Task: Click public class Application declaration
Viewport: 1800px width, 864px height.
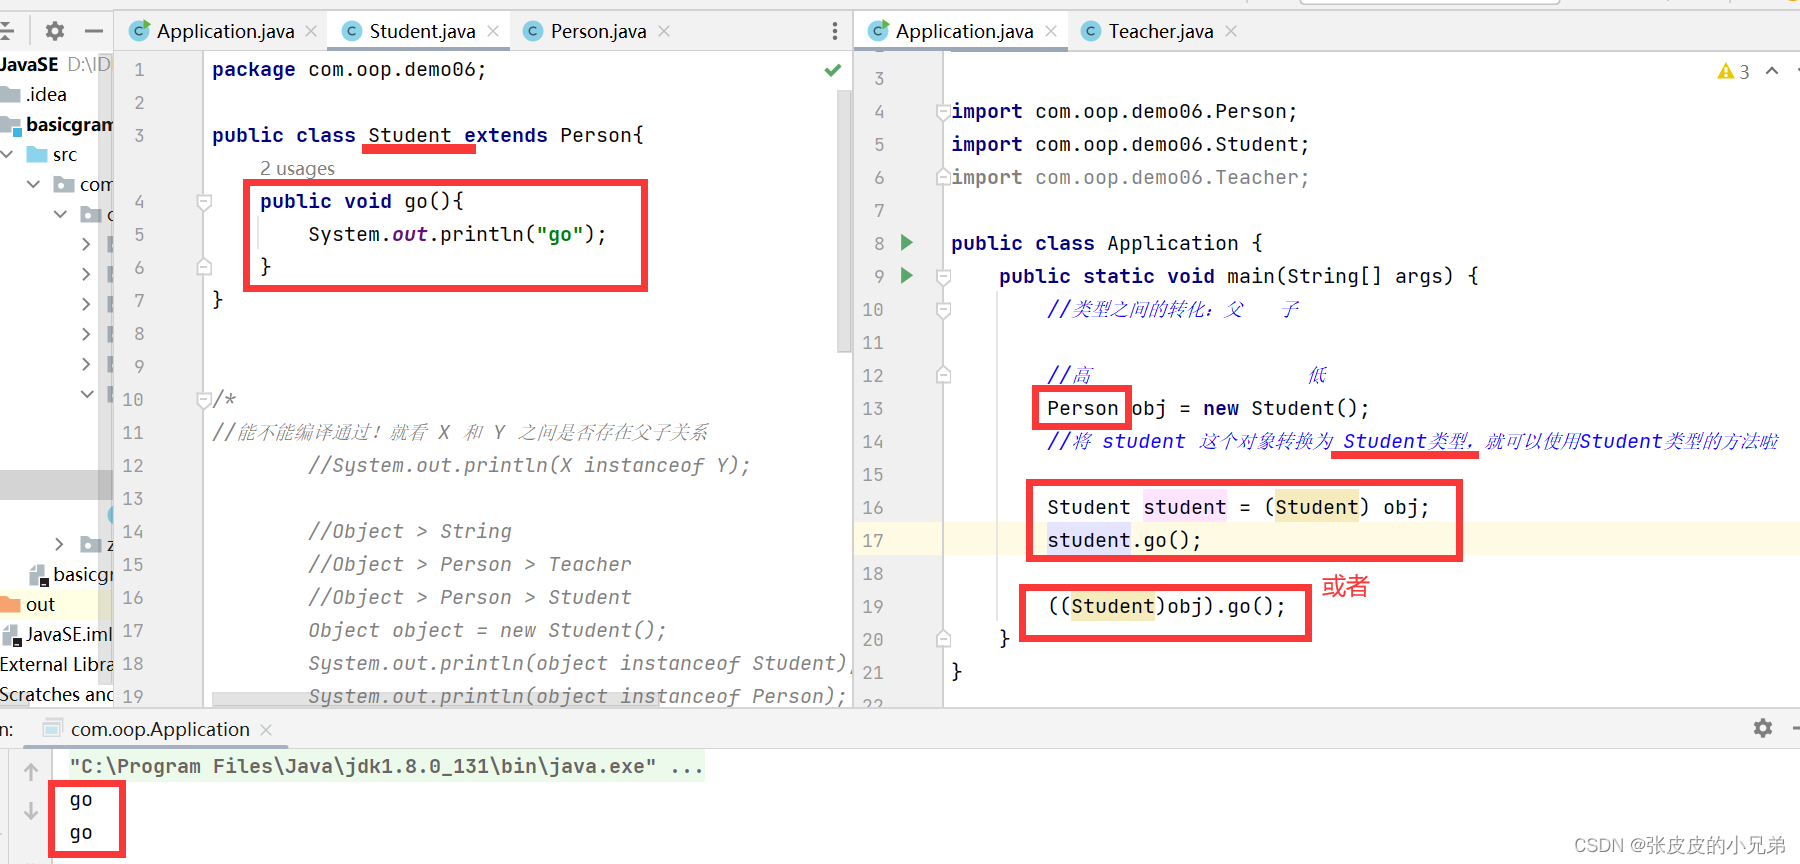Action: click(x=1106, y=243)
